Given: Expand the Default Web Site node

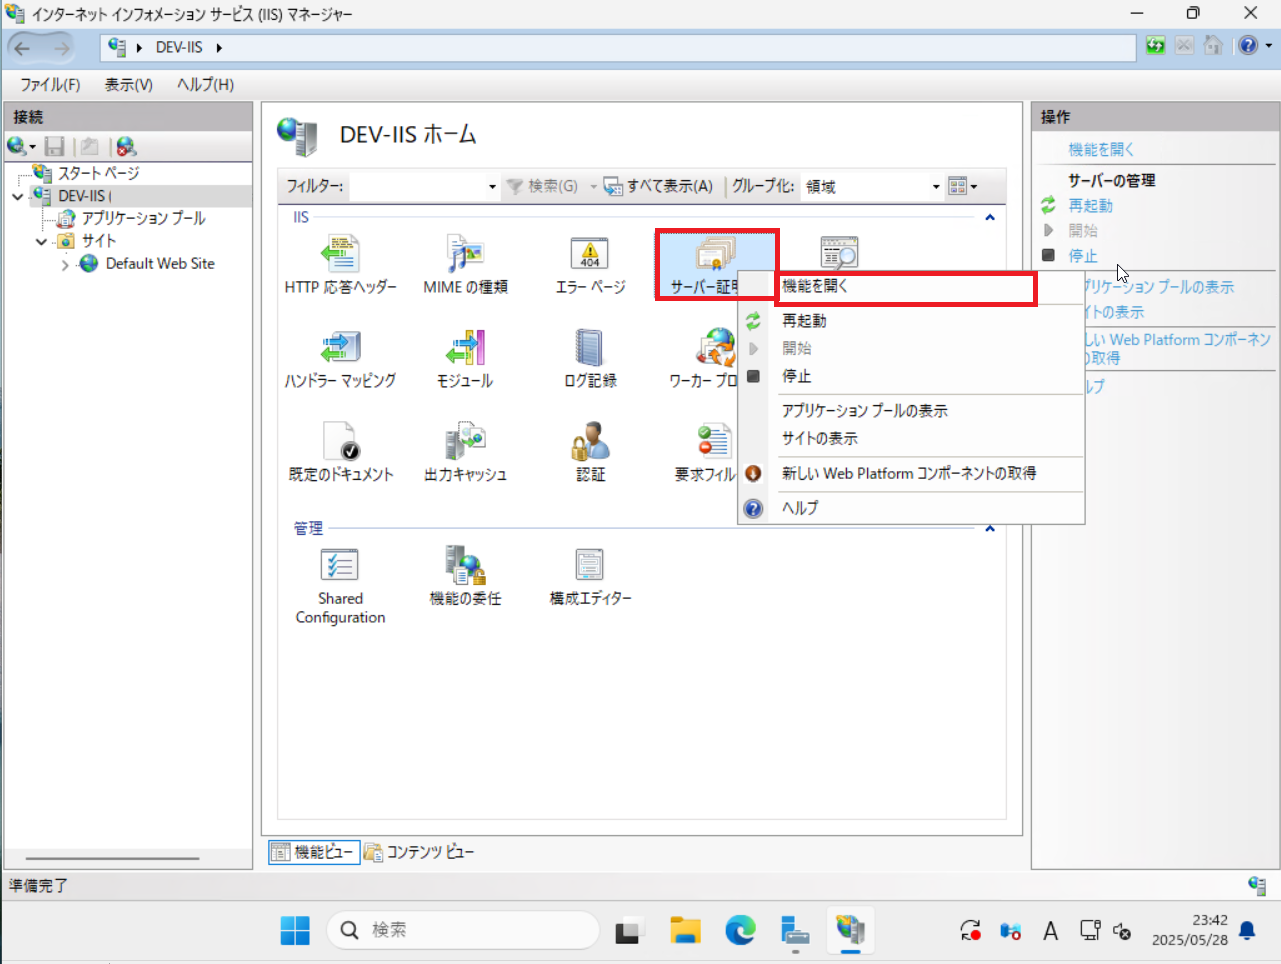Looking at the screenshot, I should (65, 264).
